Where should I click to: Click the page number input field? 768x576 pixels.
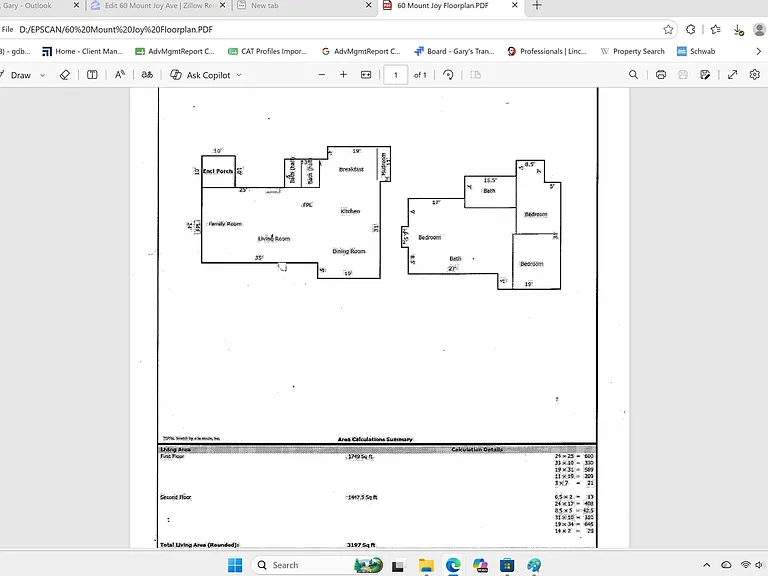point(396,75)
